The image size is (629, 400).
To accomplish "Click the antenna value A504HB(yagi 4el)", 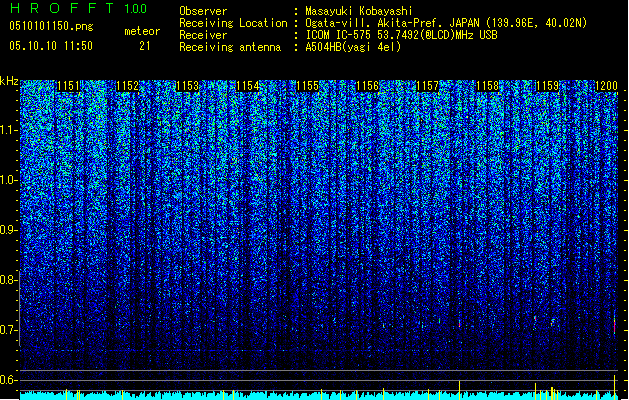I will (x=353, y=47).
